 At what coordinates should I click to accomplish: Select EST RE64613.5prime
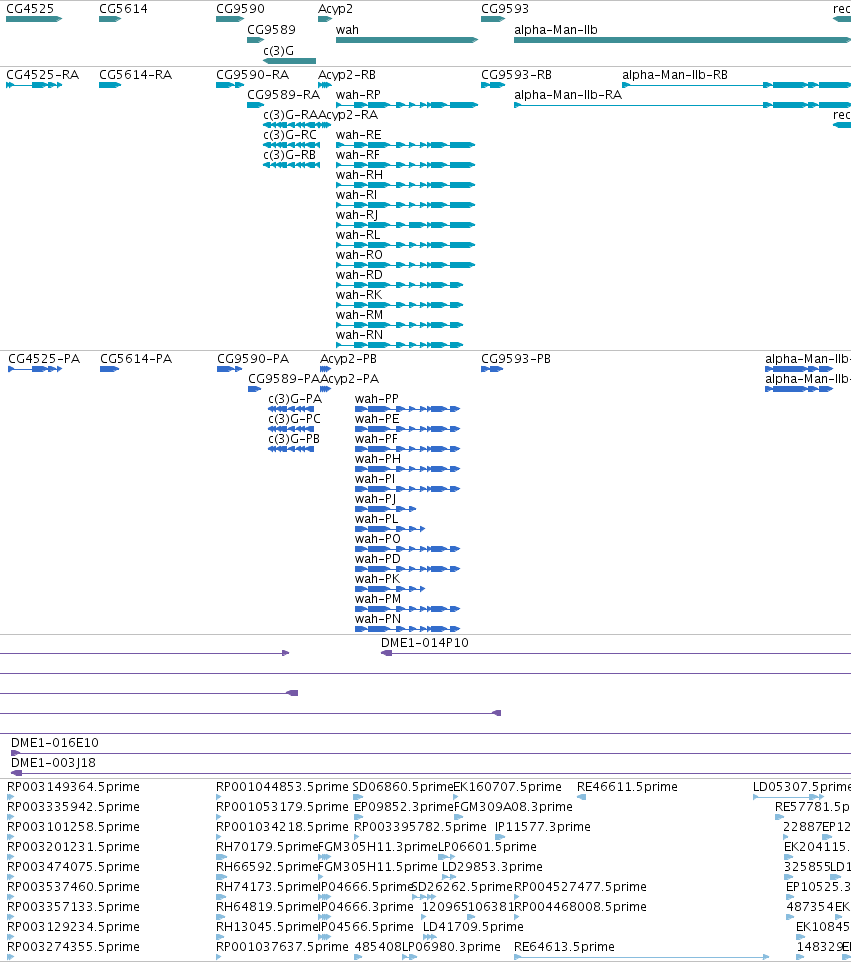(564, 947)
